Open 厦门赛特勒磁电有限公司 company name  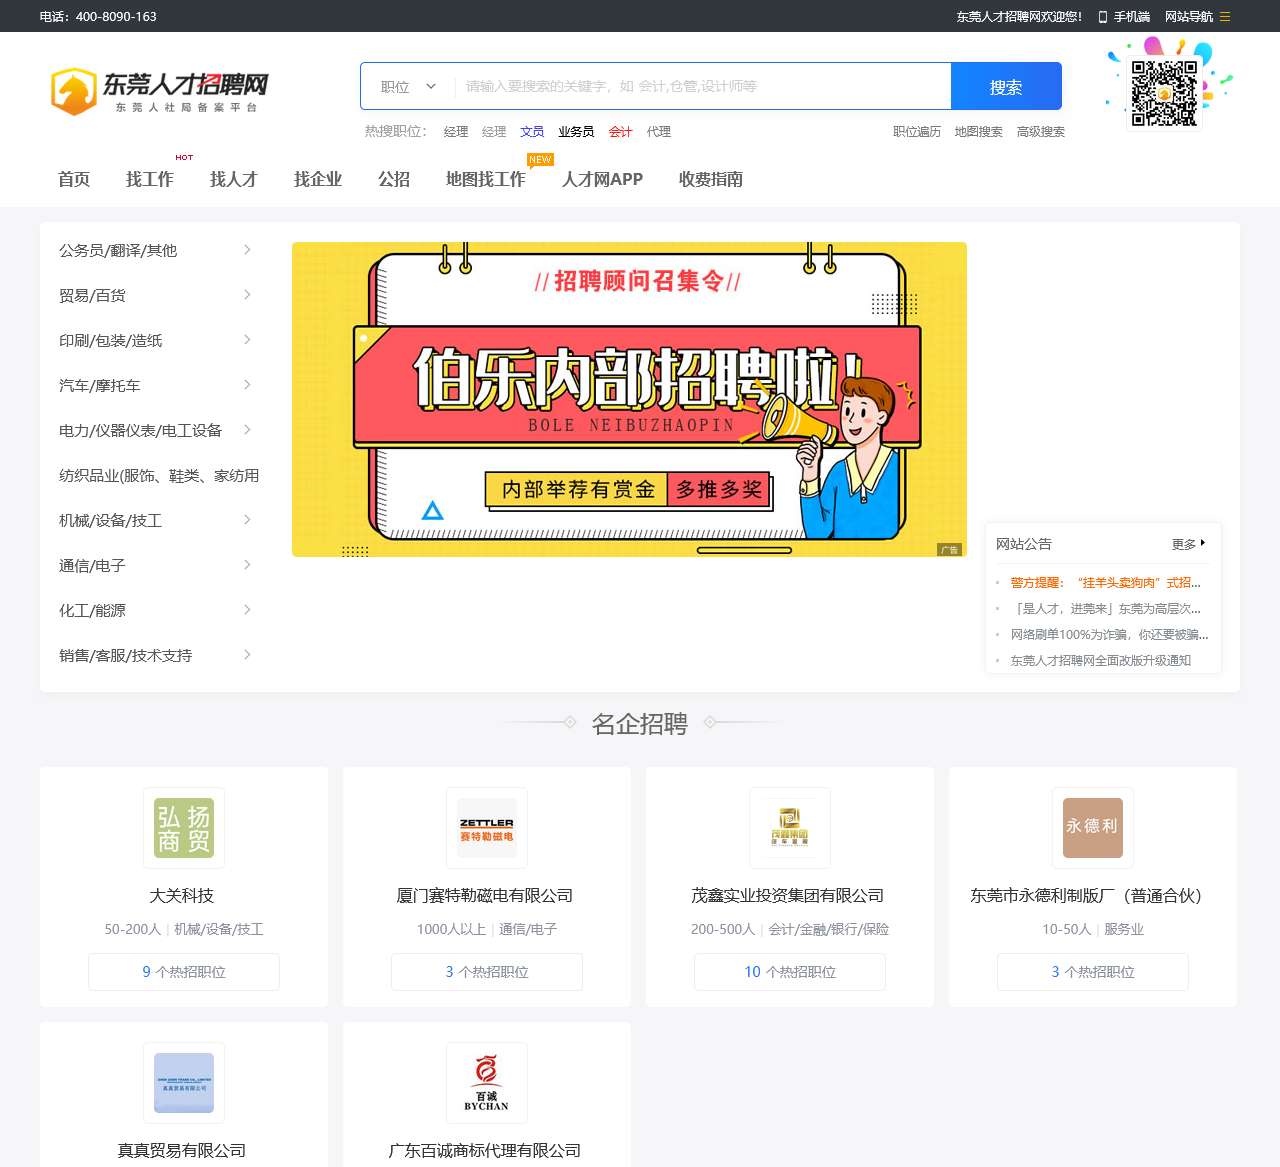(x=485, y=895)
